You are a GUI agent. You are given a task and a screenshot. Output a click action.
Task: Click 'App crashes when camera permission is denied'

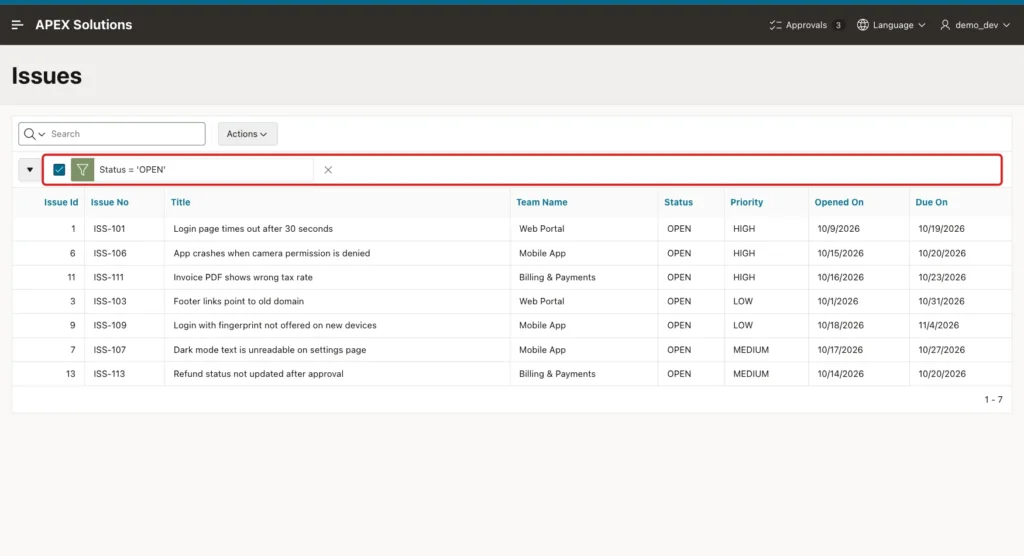[272, 253]
